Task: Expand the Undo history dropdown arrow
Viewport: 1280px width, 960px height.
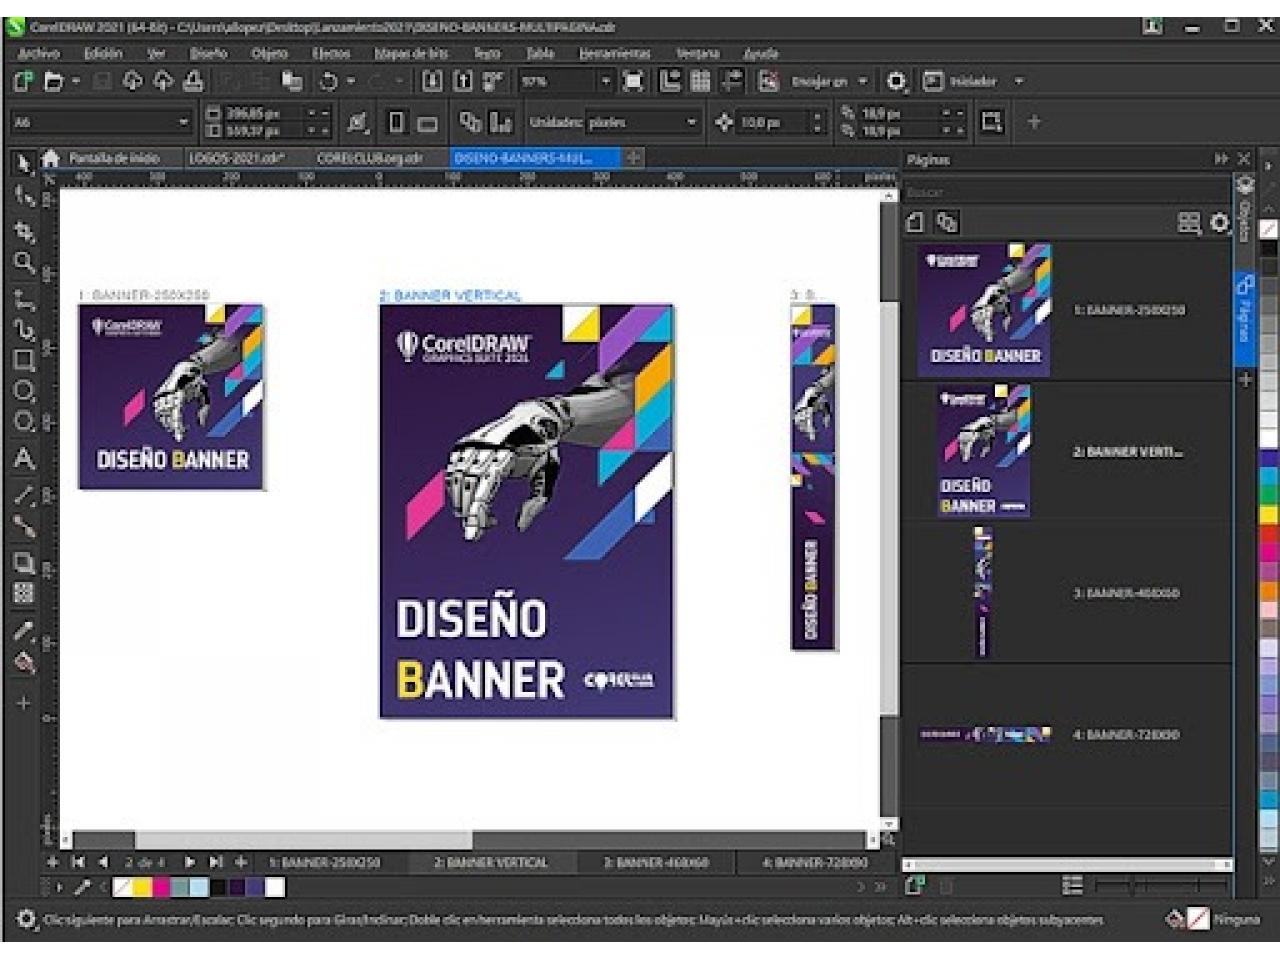Action: pyautogui.click(x=350, y=81)
